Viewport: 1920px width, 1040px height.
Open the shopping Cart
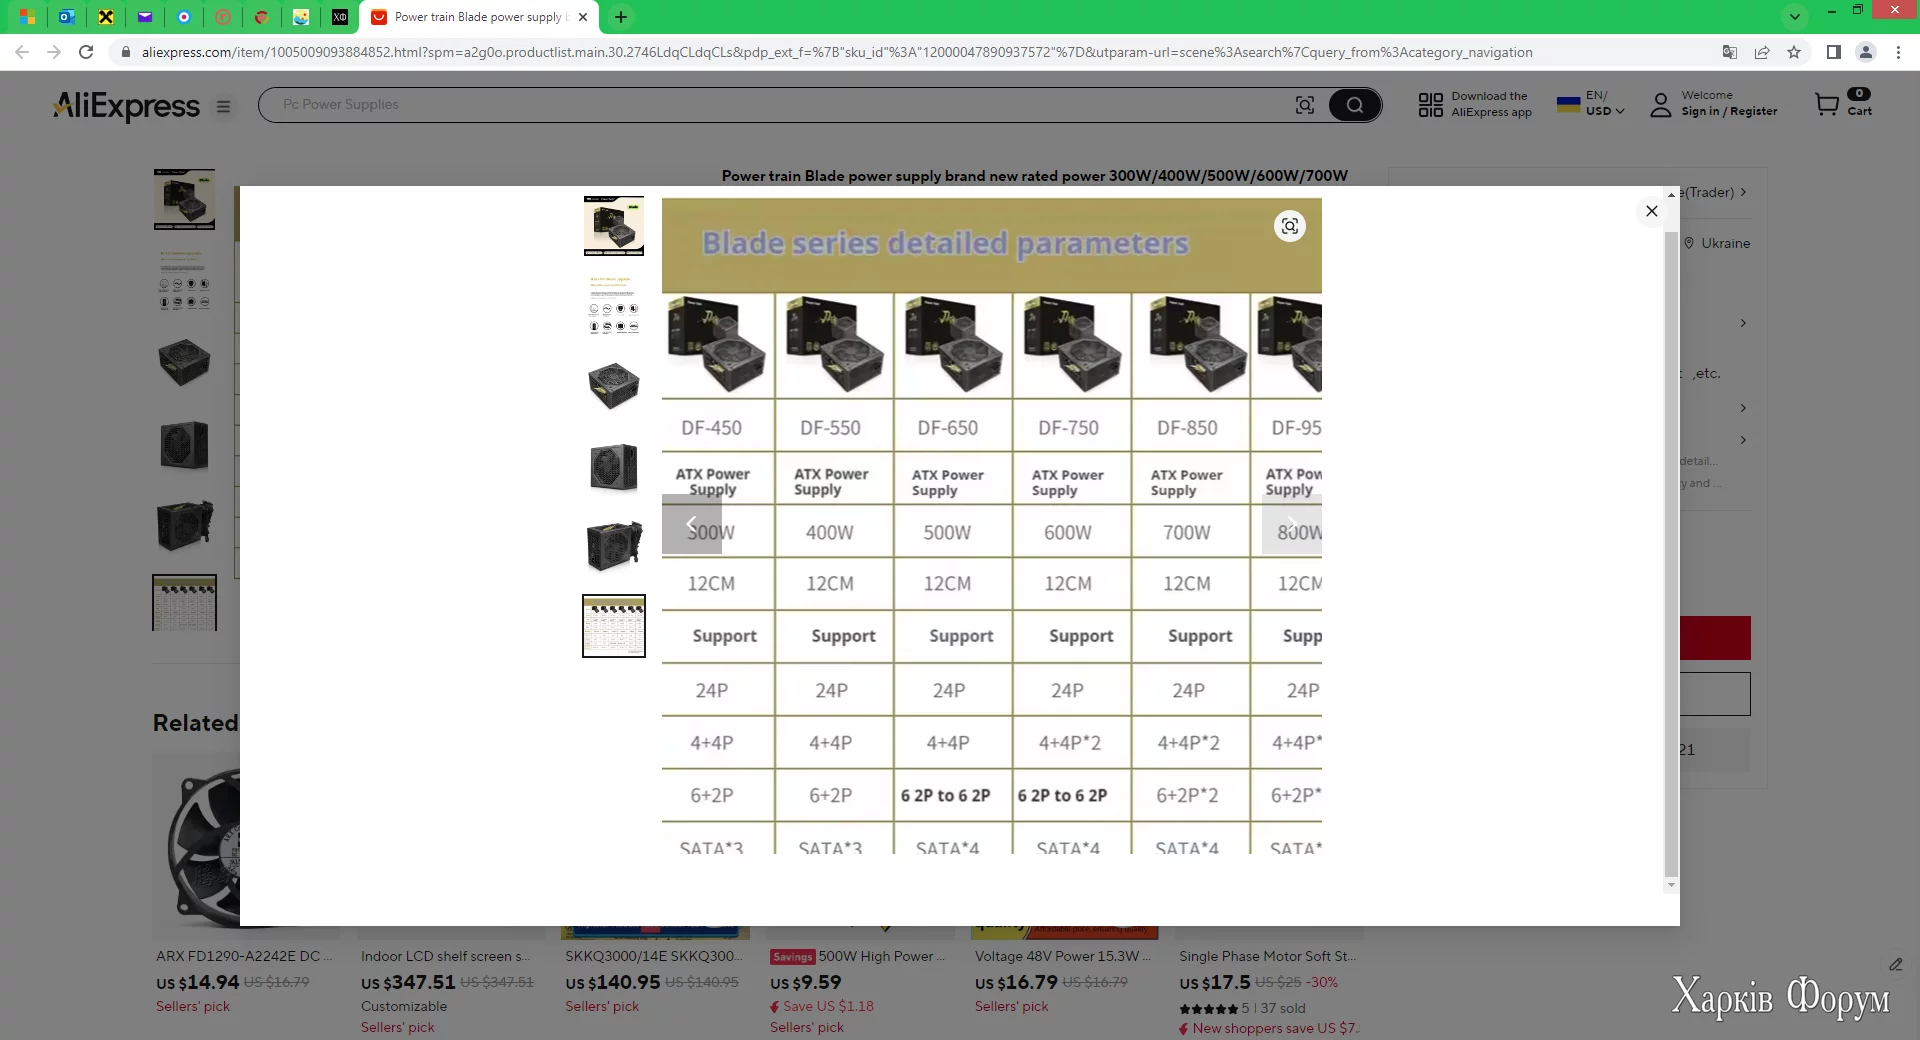pos(1843,104)
